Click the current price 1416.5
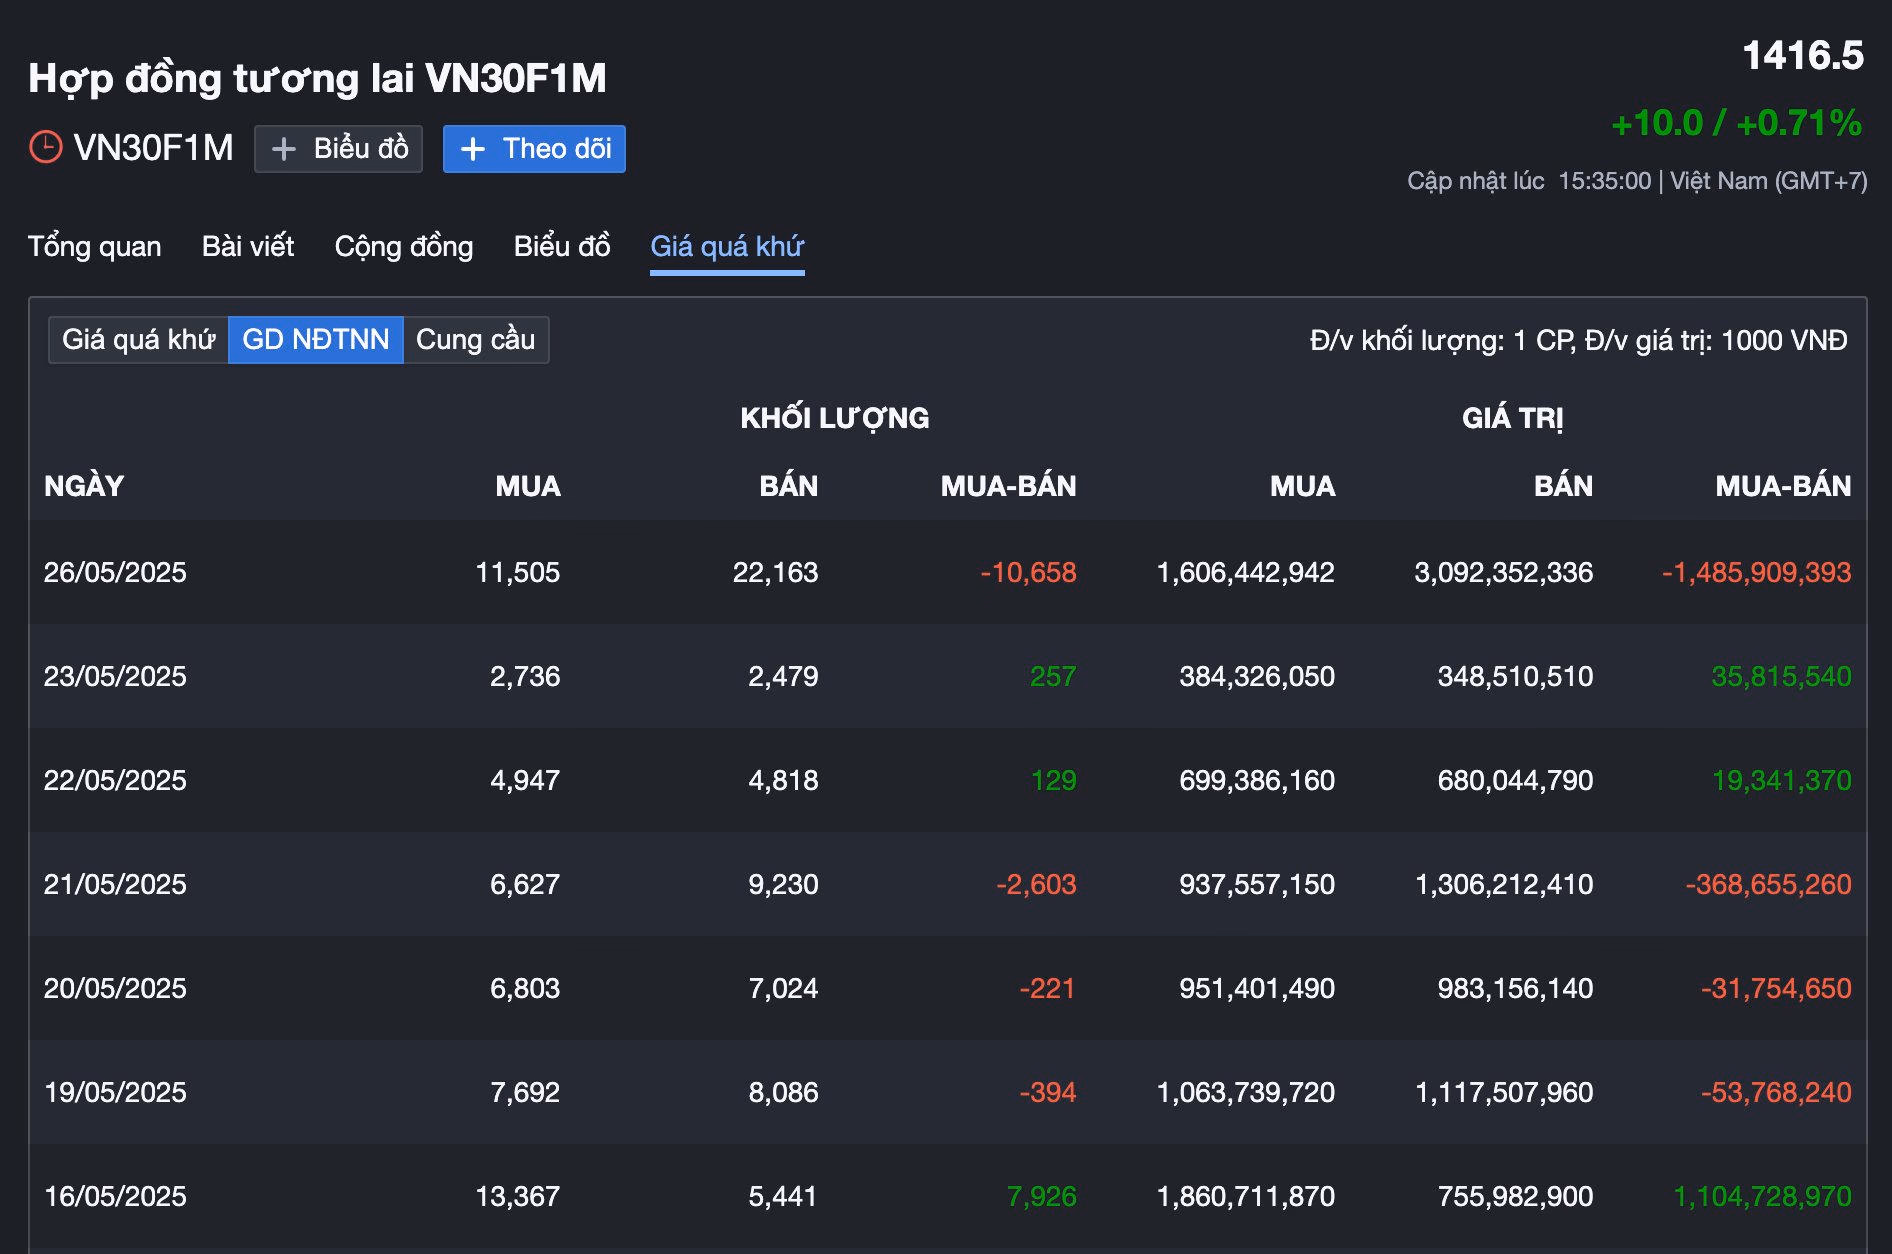Viewport: 1892px width, 1254px height. (x=1802, y=56)
